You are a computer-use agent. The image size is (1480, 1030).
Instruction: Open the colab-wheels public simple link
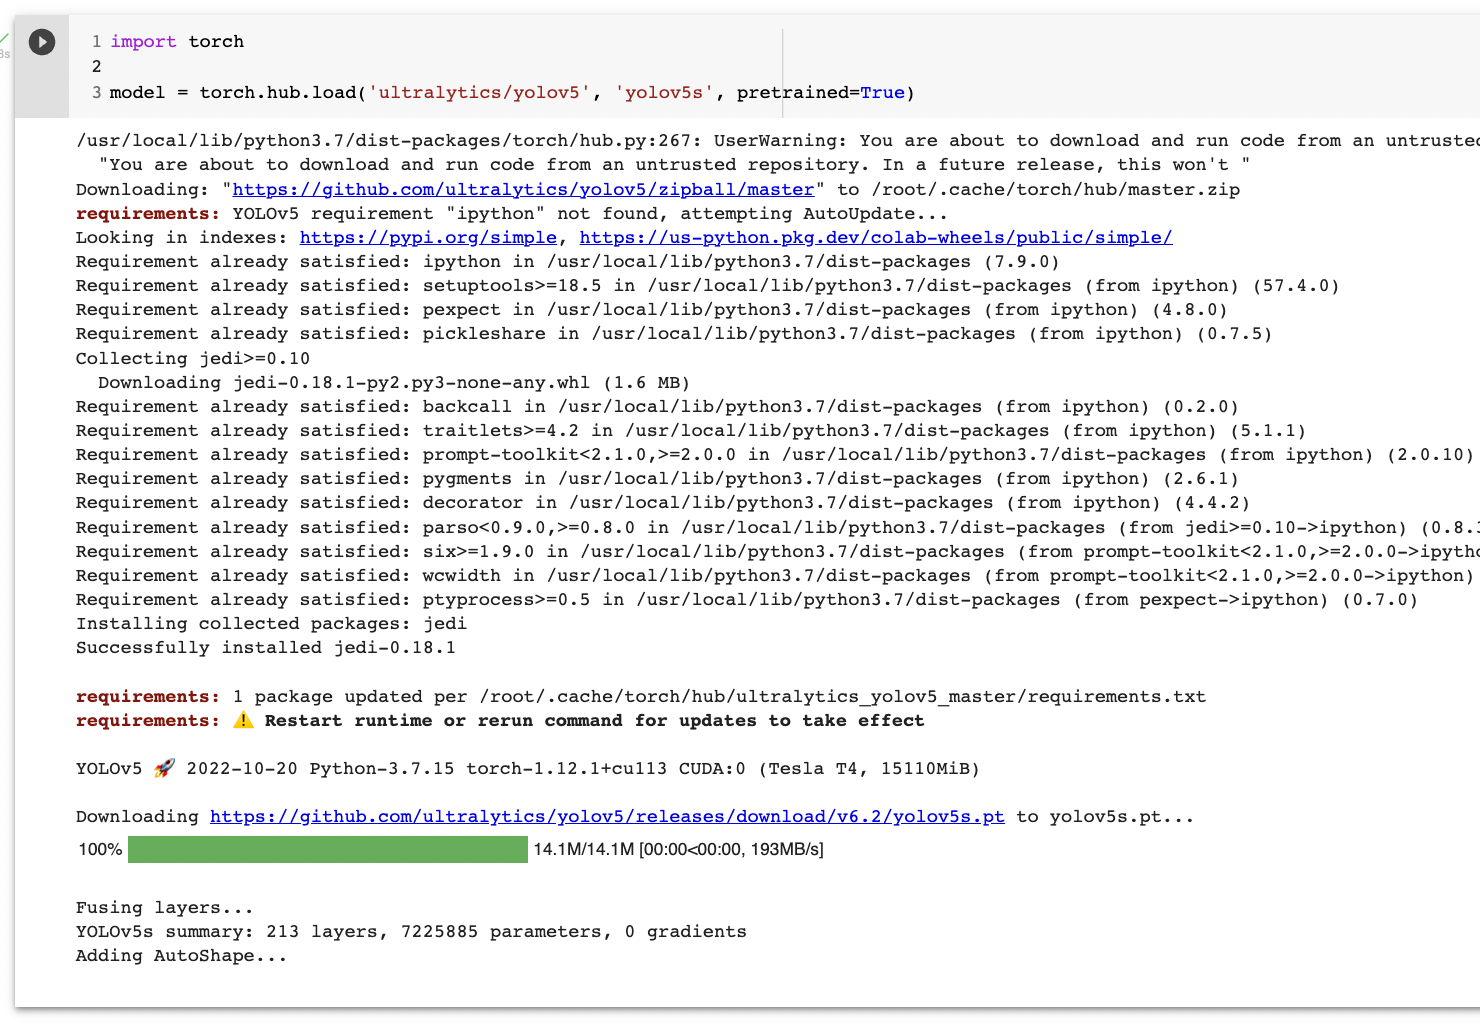coord(877,237)
